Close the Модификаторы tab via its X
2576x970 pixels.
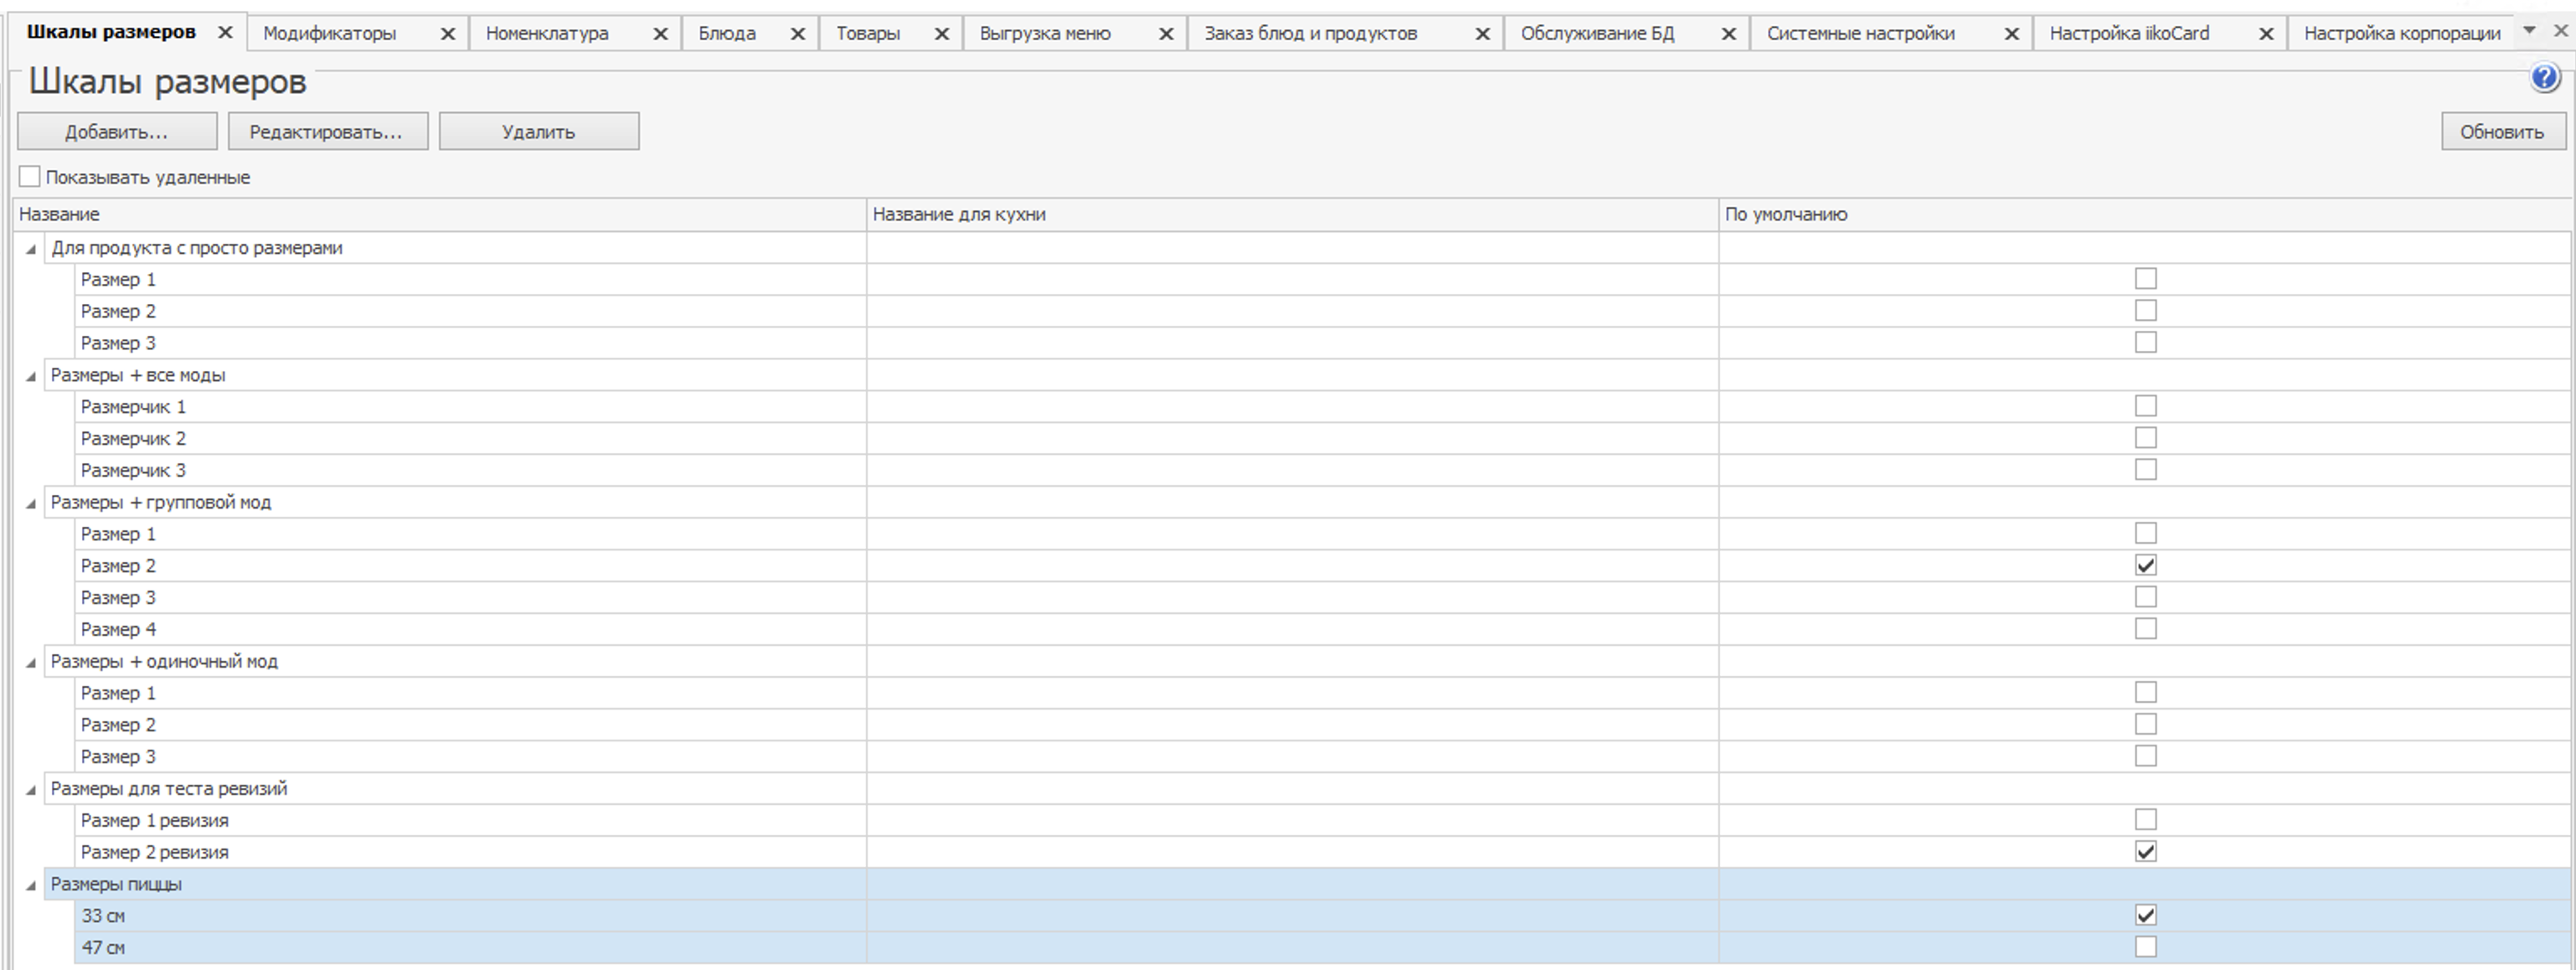448,34
